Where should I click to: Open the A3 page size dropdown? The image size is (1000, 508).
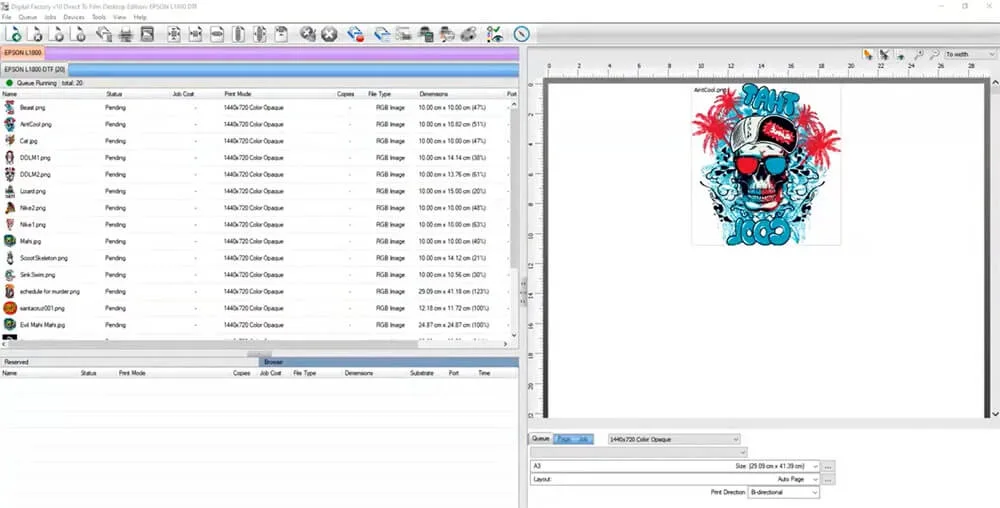tap(675, 467)
